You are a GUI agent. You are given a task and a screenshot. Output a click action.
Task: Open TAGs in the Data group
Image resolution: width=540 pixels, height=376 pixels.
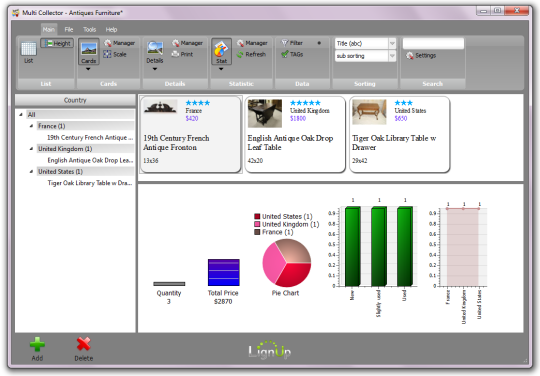click(292, 54)
